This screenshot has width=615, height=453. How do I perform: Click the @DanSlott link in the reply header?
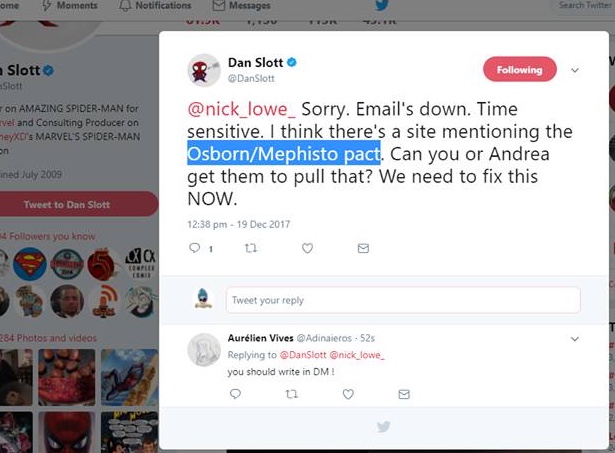[x=303, y=355]
